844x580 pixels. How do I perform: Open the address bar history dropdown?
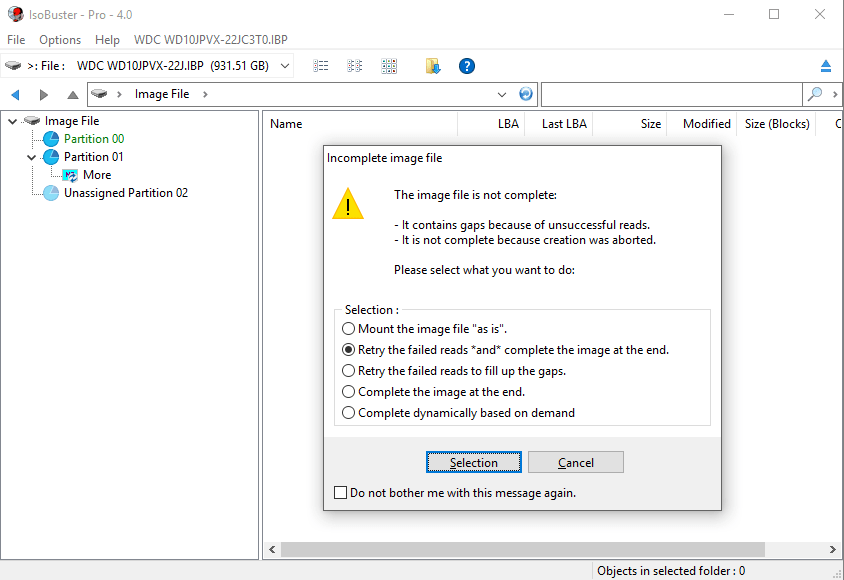click(x=502, y=95)
